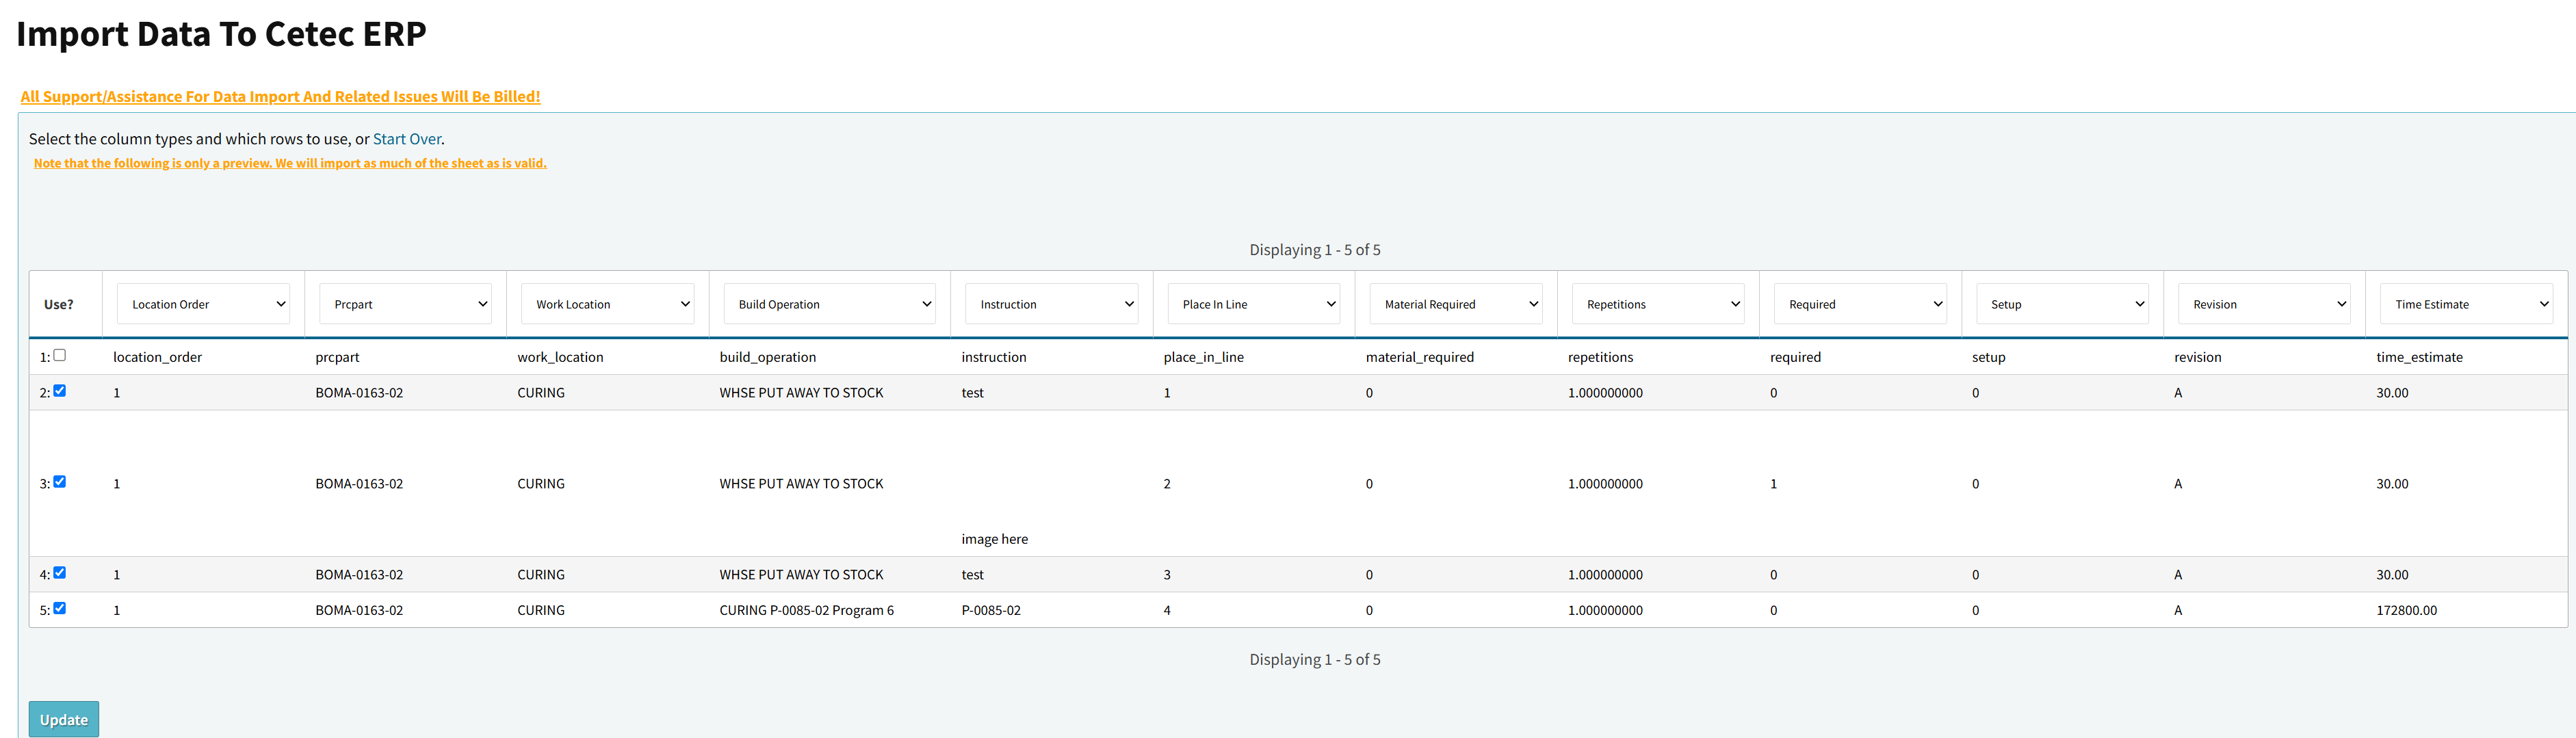Click the 'Use?' column header
This screenshot has width=2576, height=738.
click(x=59, y=304)
